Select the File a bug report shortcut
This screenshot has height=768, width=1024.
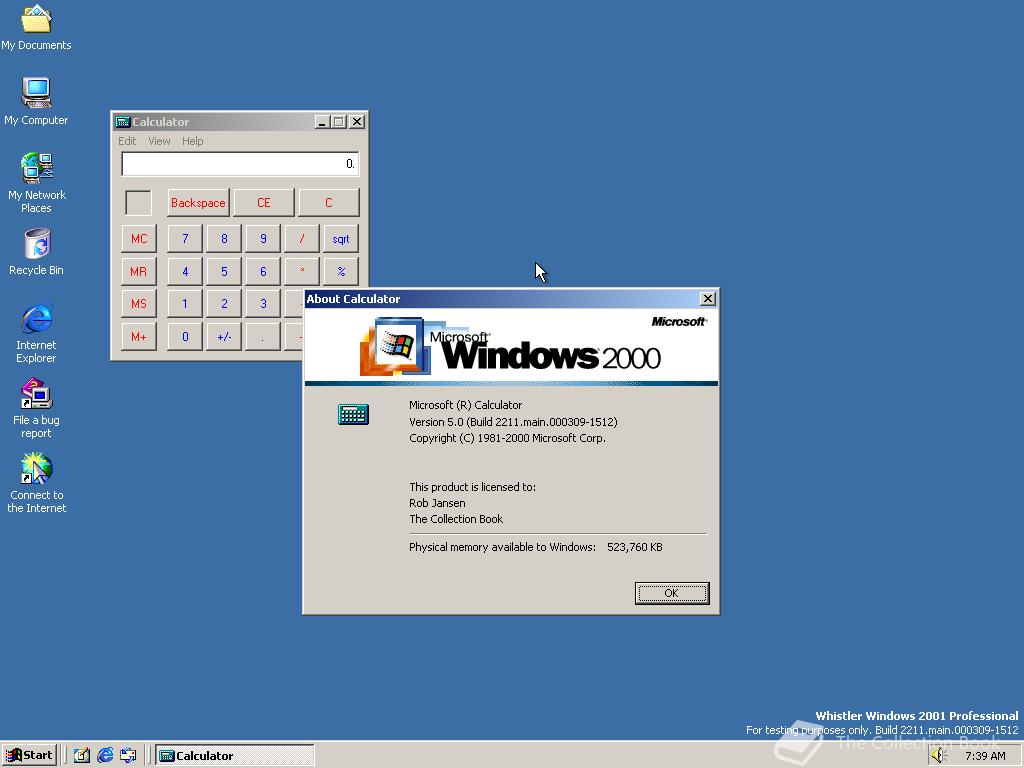[36, 408]
